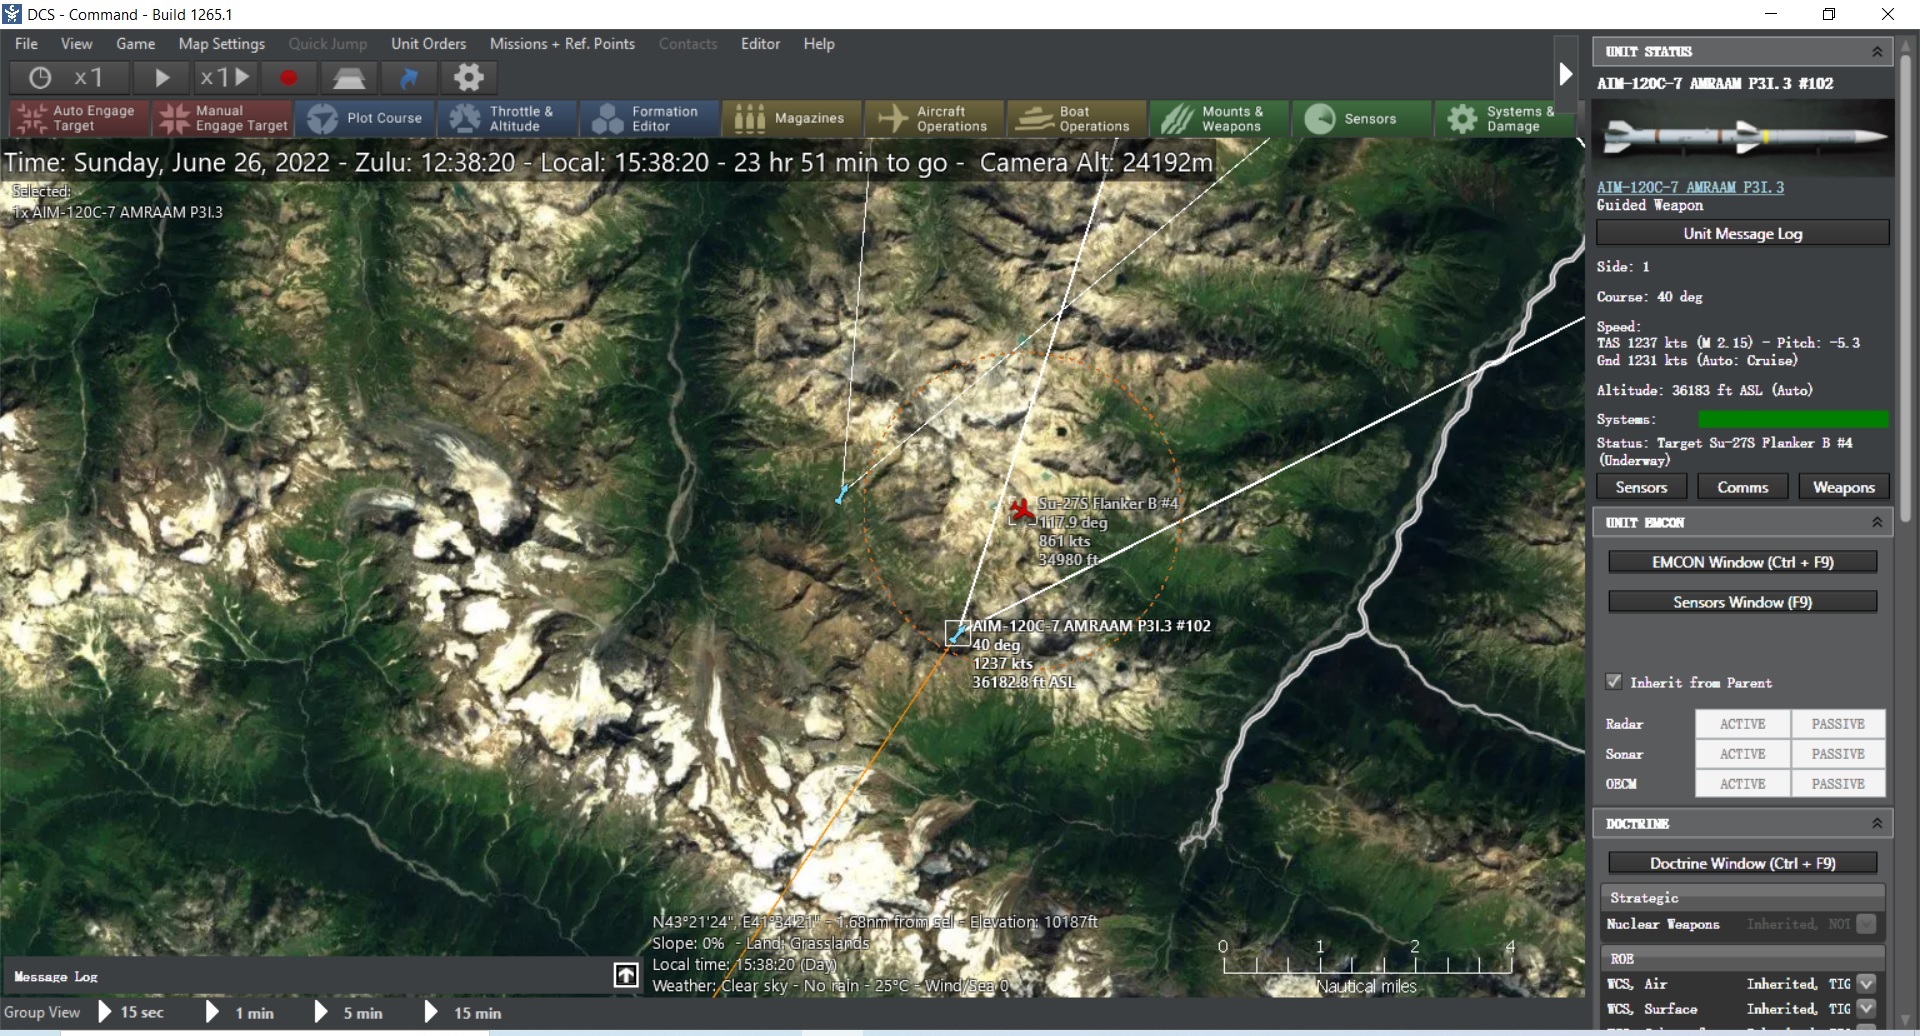Click the blue curved arrow icon
The width and height of the screenshot is (1920, 1036).
click(x=408, y=77)
